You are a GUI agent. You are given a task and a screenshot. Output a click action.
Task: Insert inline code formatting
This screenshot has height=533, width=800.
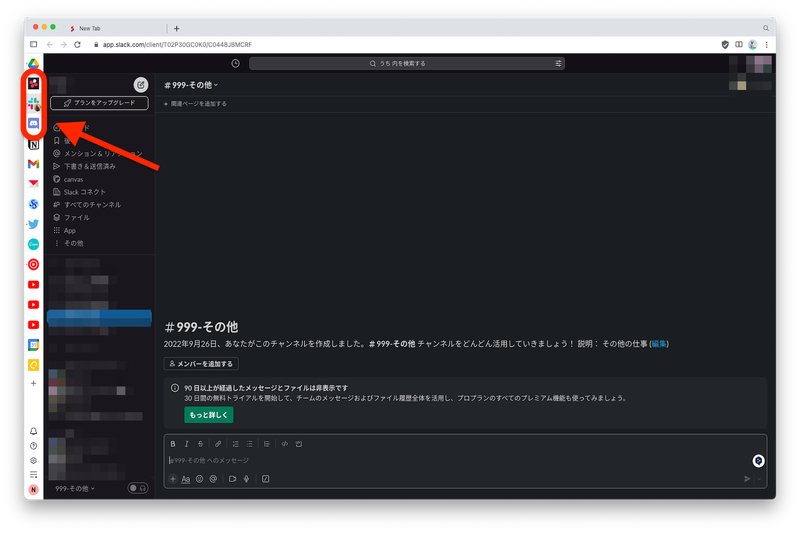coord(285,444)
